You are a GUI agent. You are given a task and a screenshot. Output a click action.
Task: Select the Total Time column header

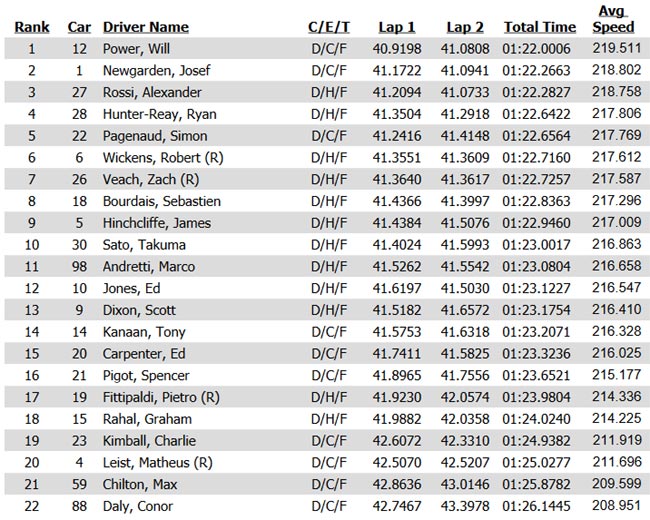pos(540,27)
